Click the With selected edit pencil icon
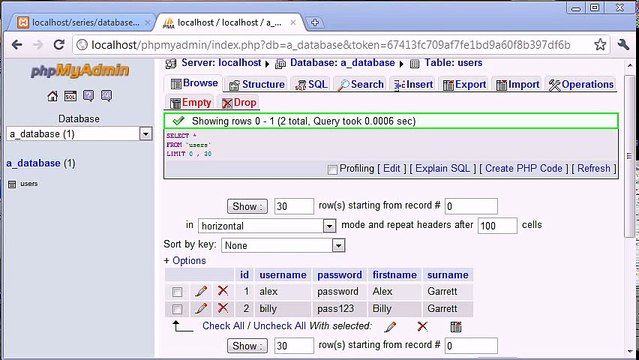Screen dimensions: 639x360 point(390,327)
